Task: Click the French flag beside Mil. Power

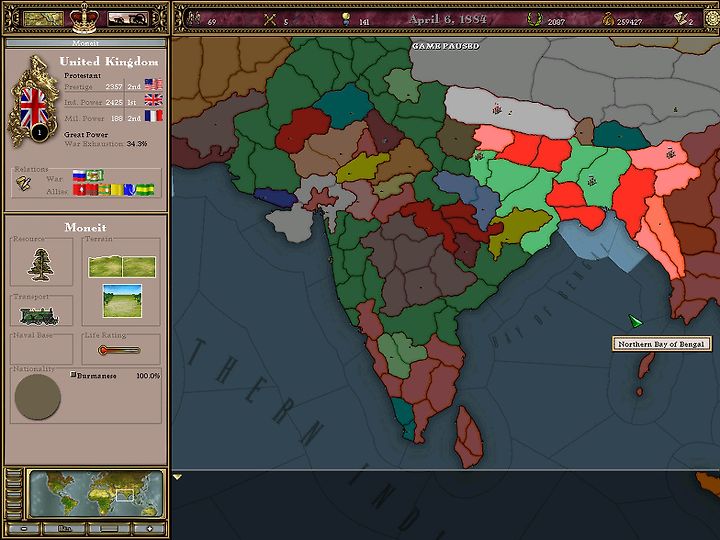Action: click(153, 116)
